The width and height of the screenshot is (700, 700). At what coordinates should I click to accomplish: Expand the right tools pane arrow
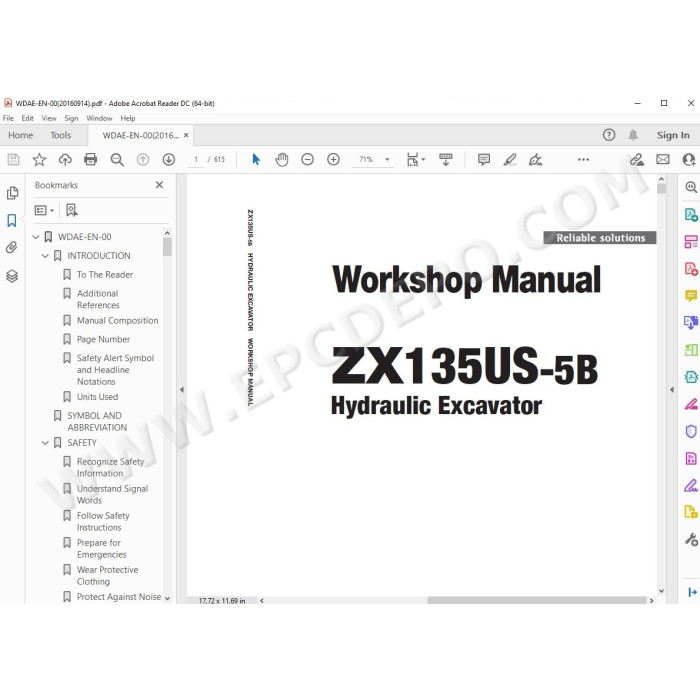click(x=672, y=390)
